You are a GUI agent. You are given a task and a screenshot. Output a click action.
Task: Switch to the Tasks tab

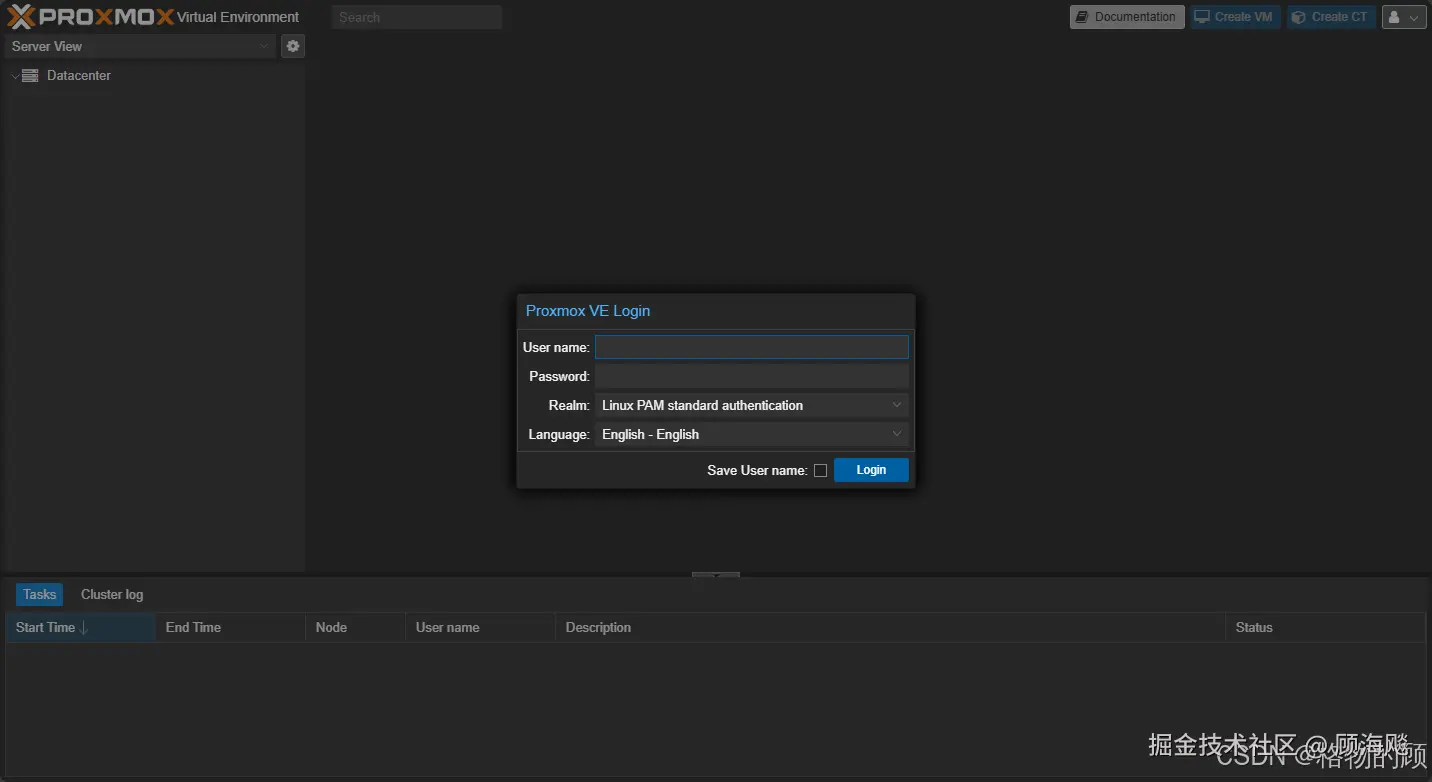click(40, 594)
